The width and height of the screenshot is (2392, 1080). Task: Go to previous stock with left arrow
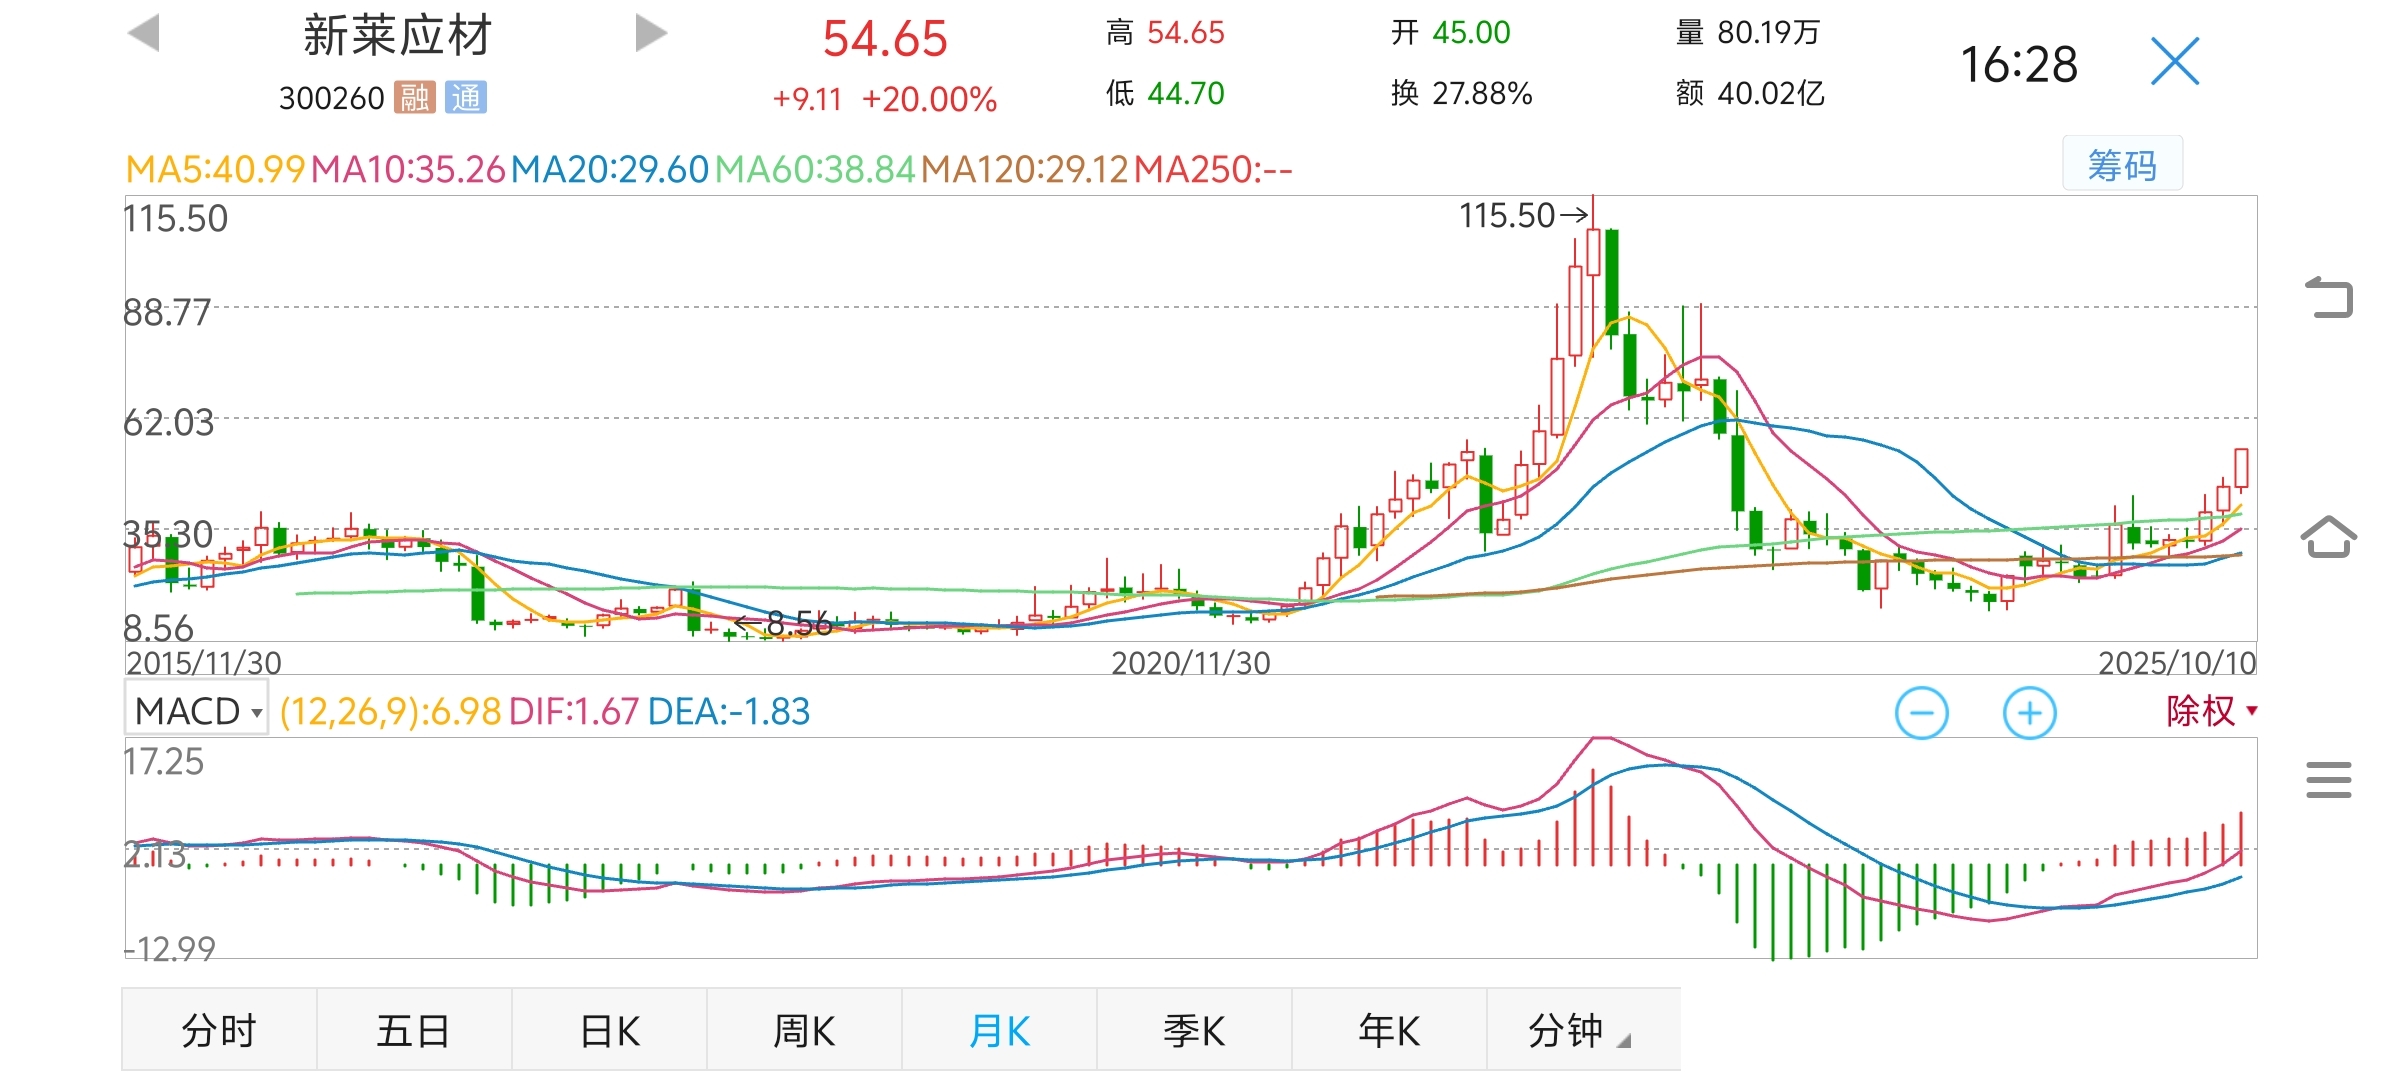click(x=145, y=33)
